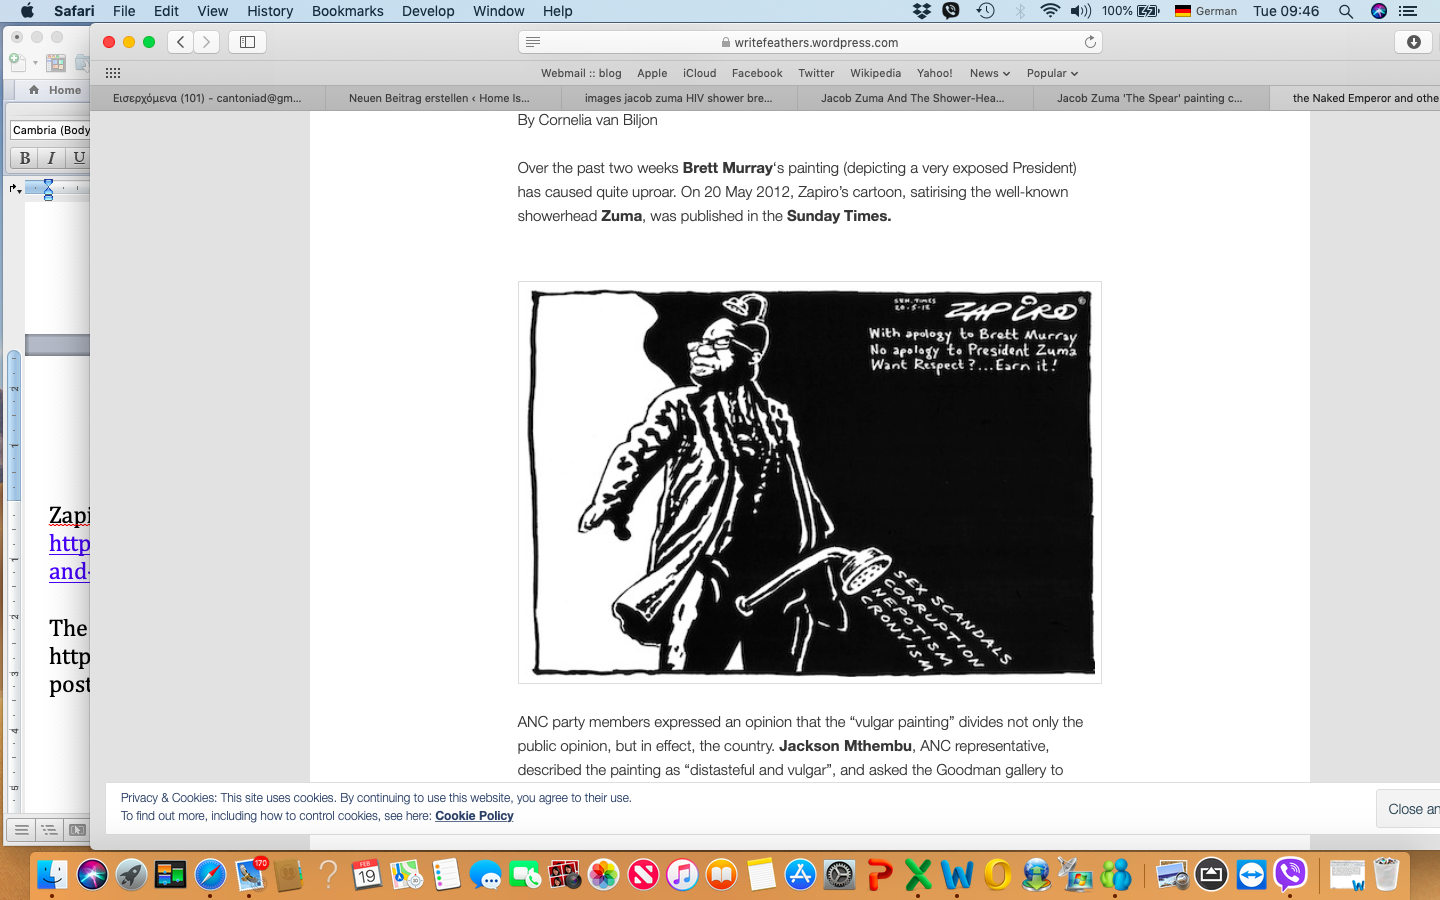Launch Microsoft PowerPoint from the Dock

[879, 875]
